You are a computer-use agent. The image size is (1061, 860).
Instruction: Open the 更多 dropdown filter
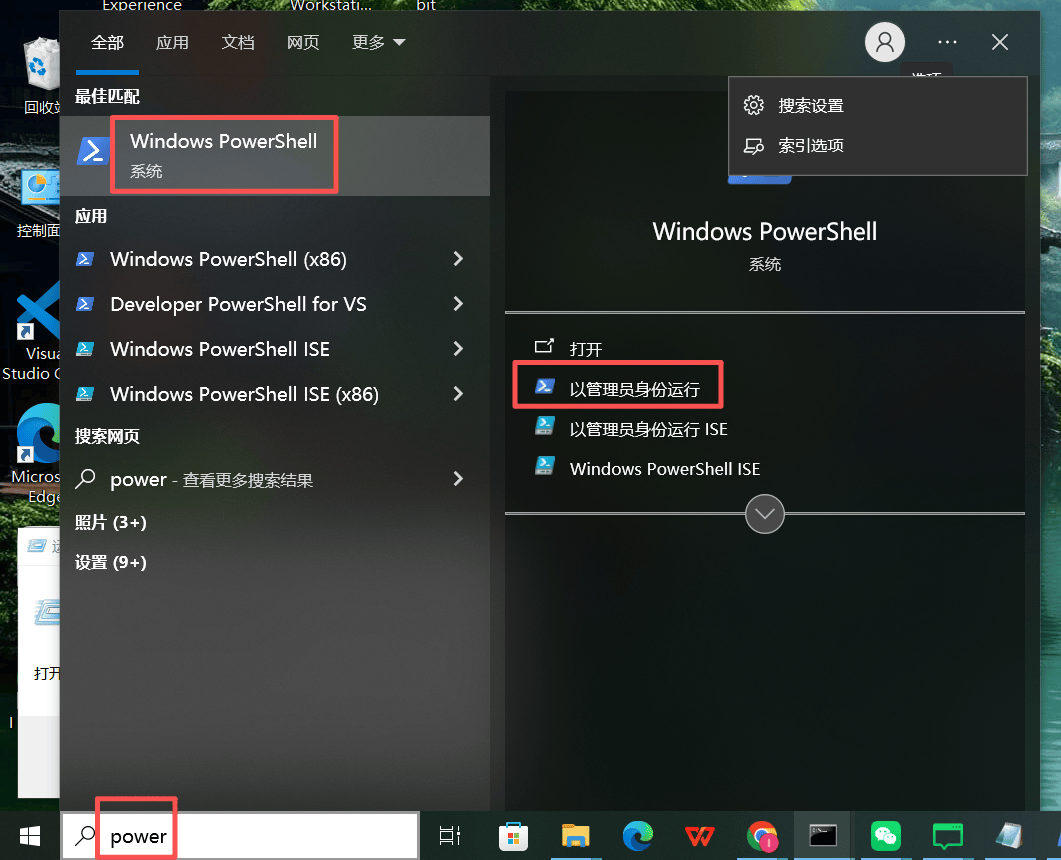378,43
